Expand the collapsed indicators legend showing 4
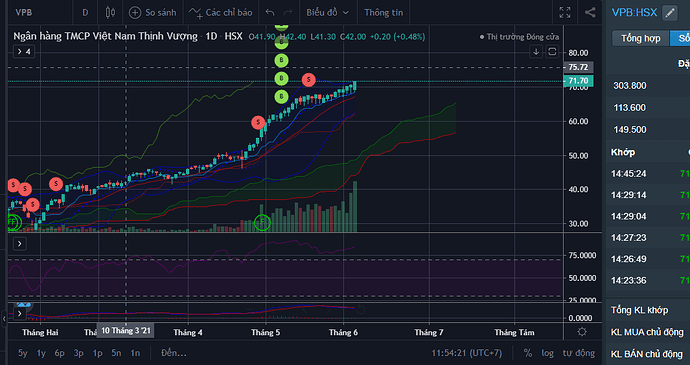The image size is (690, 365). click(x=24, y=52)
